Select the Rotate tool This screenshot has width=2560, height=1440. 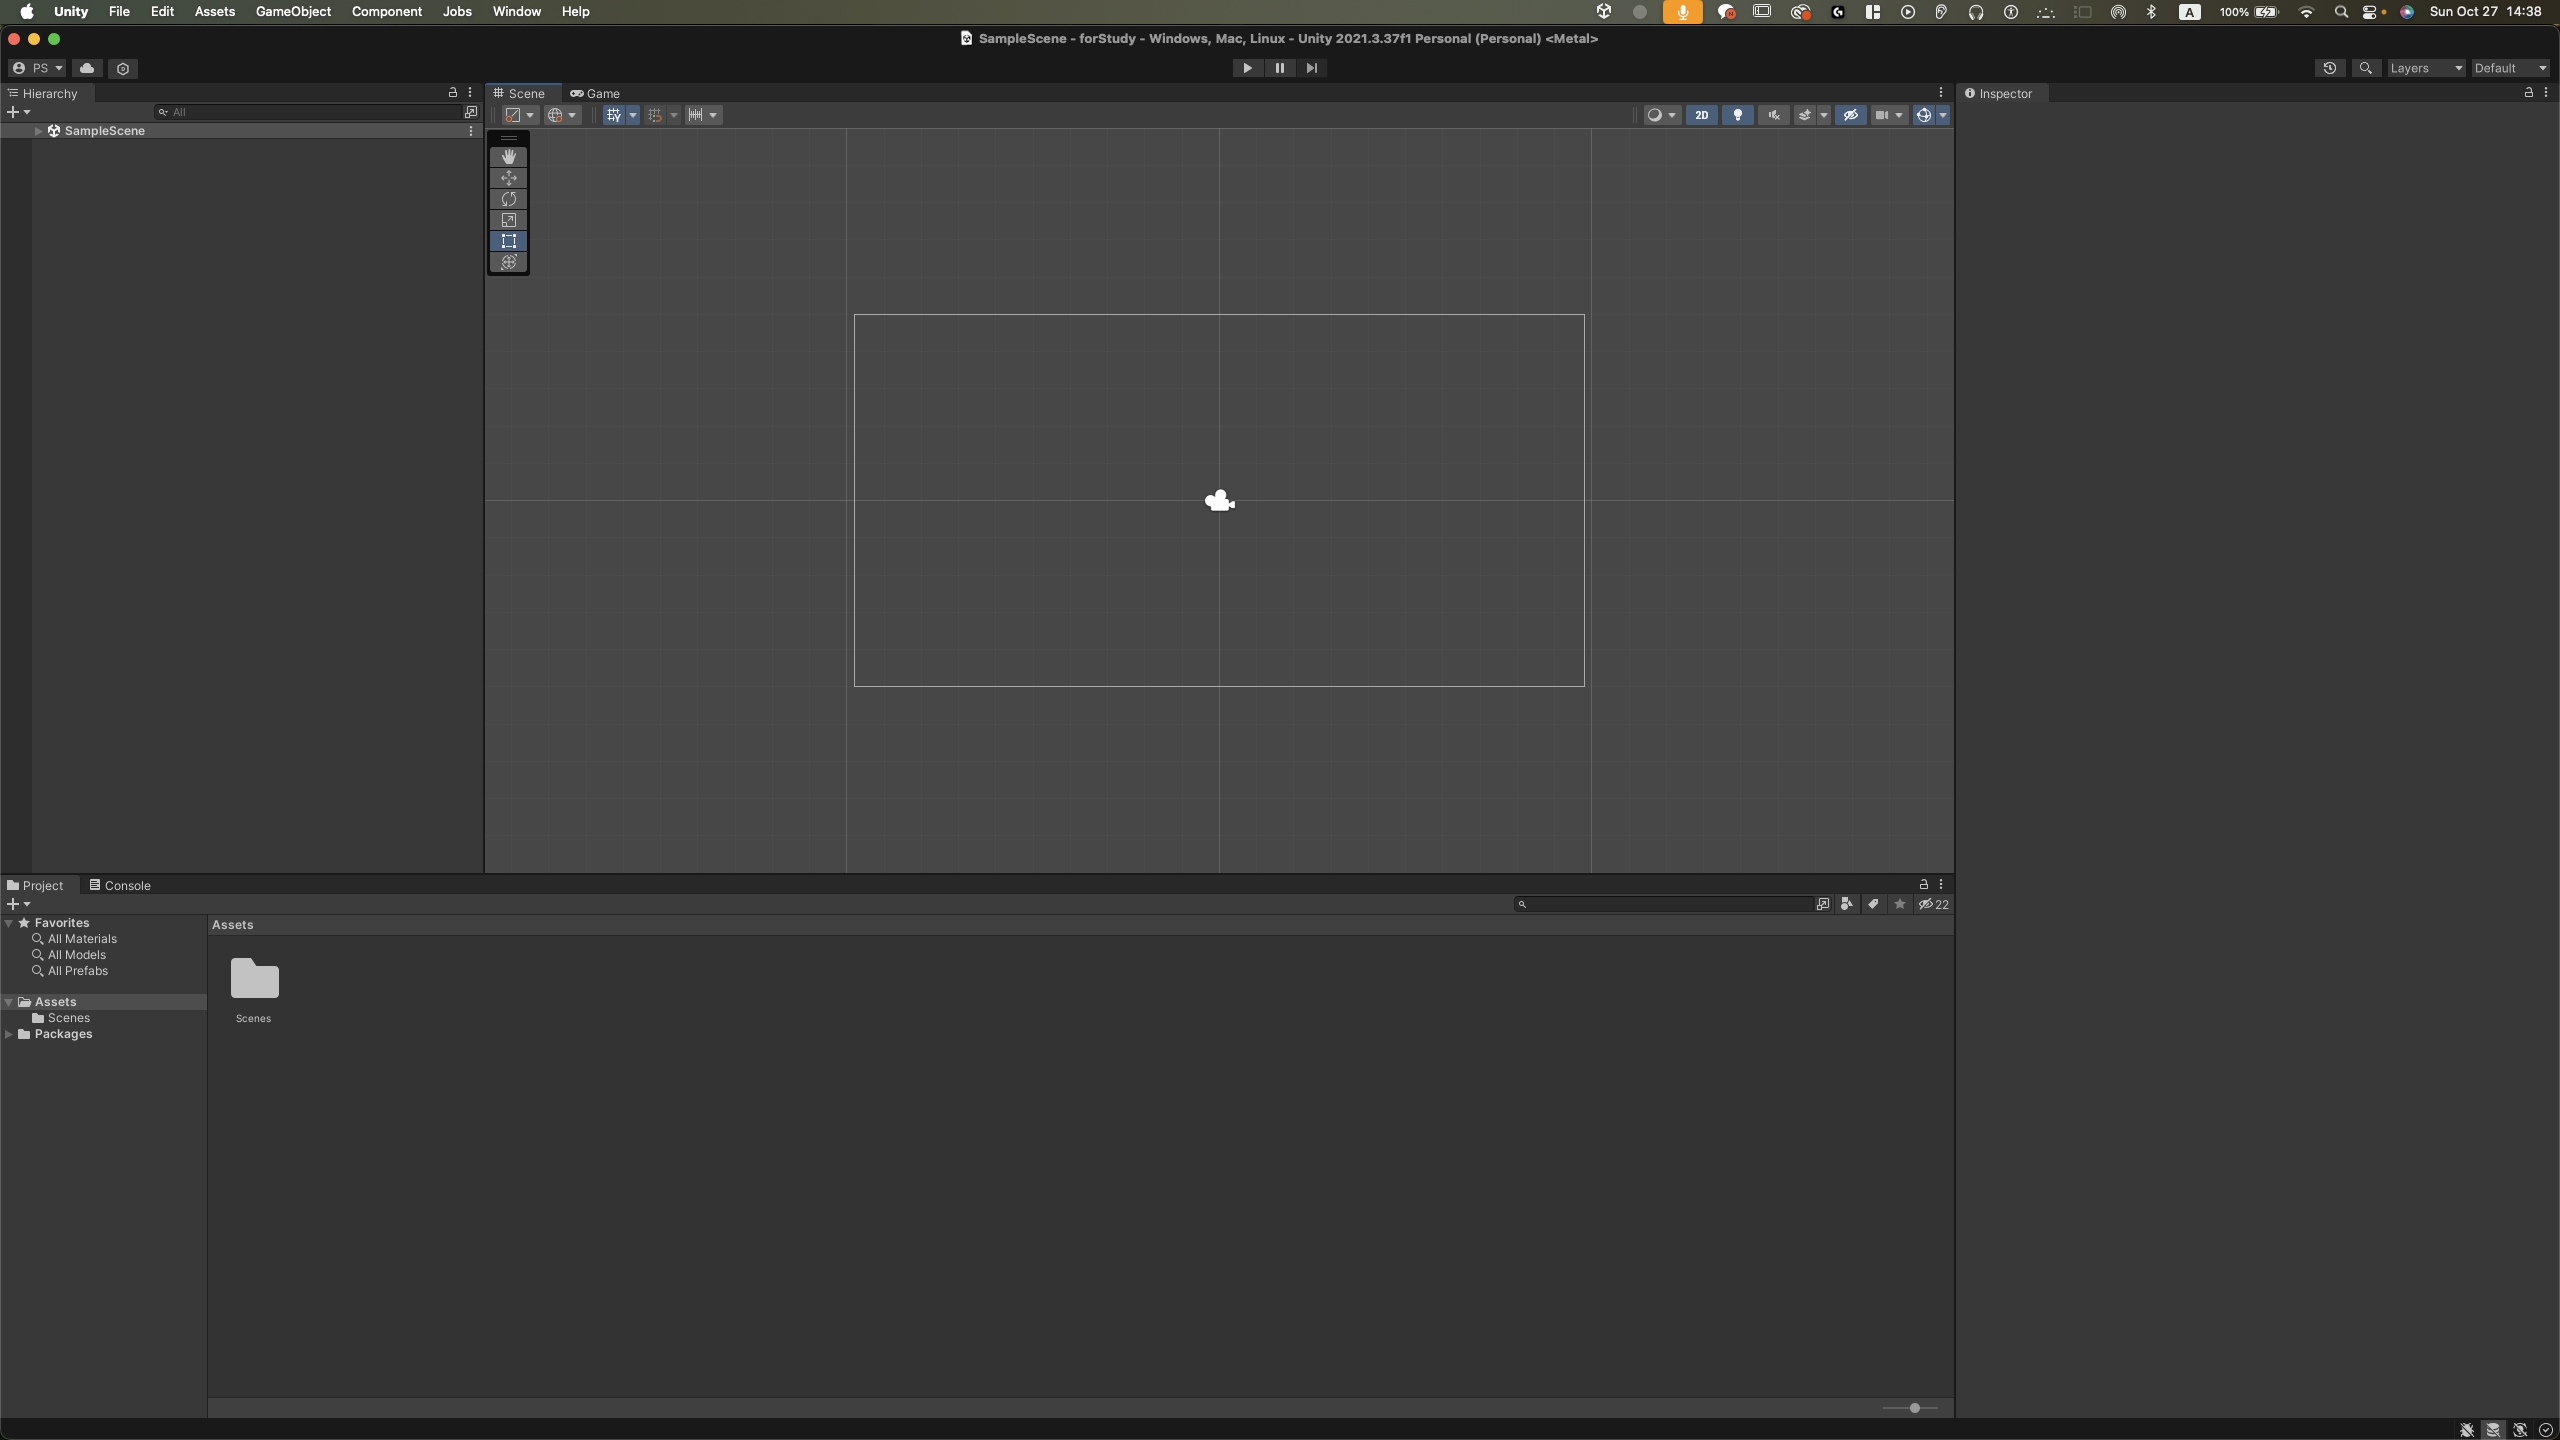tap(508, 199)
